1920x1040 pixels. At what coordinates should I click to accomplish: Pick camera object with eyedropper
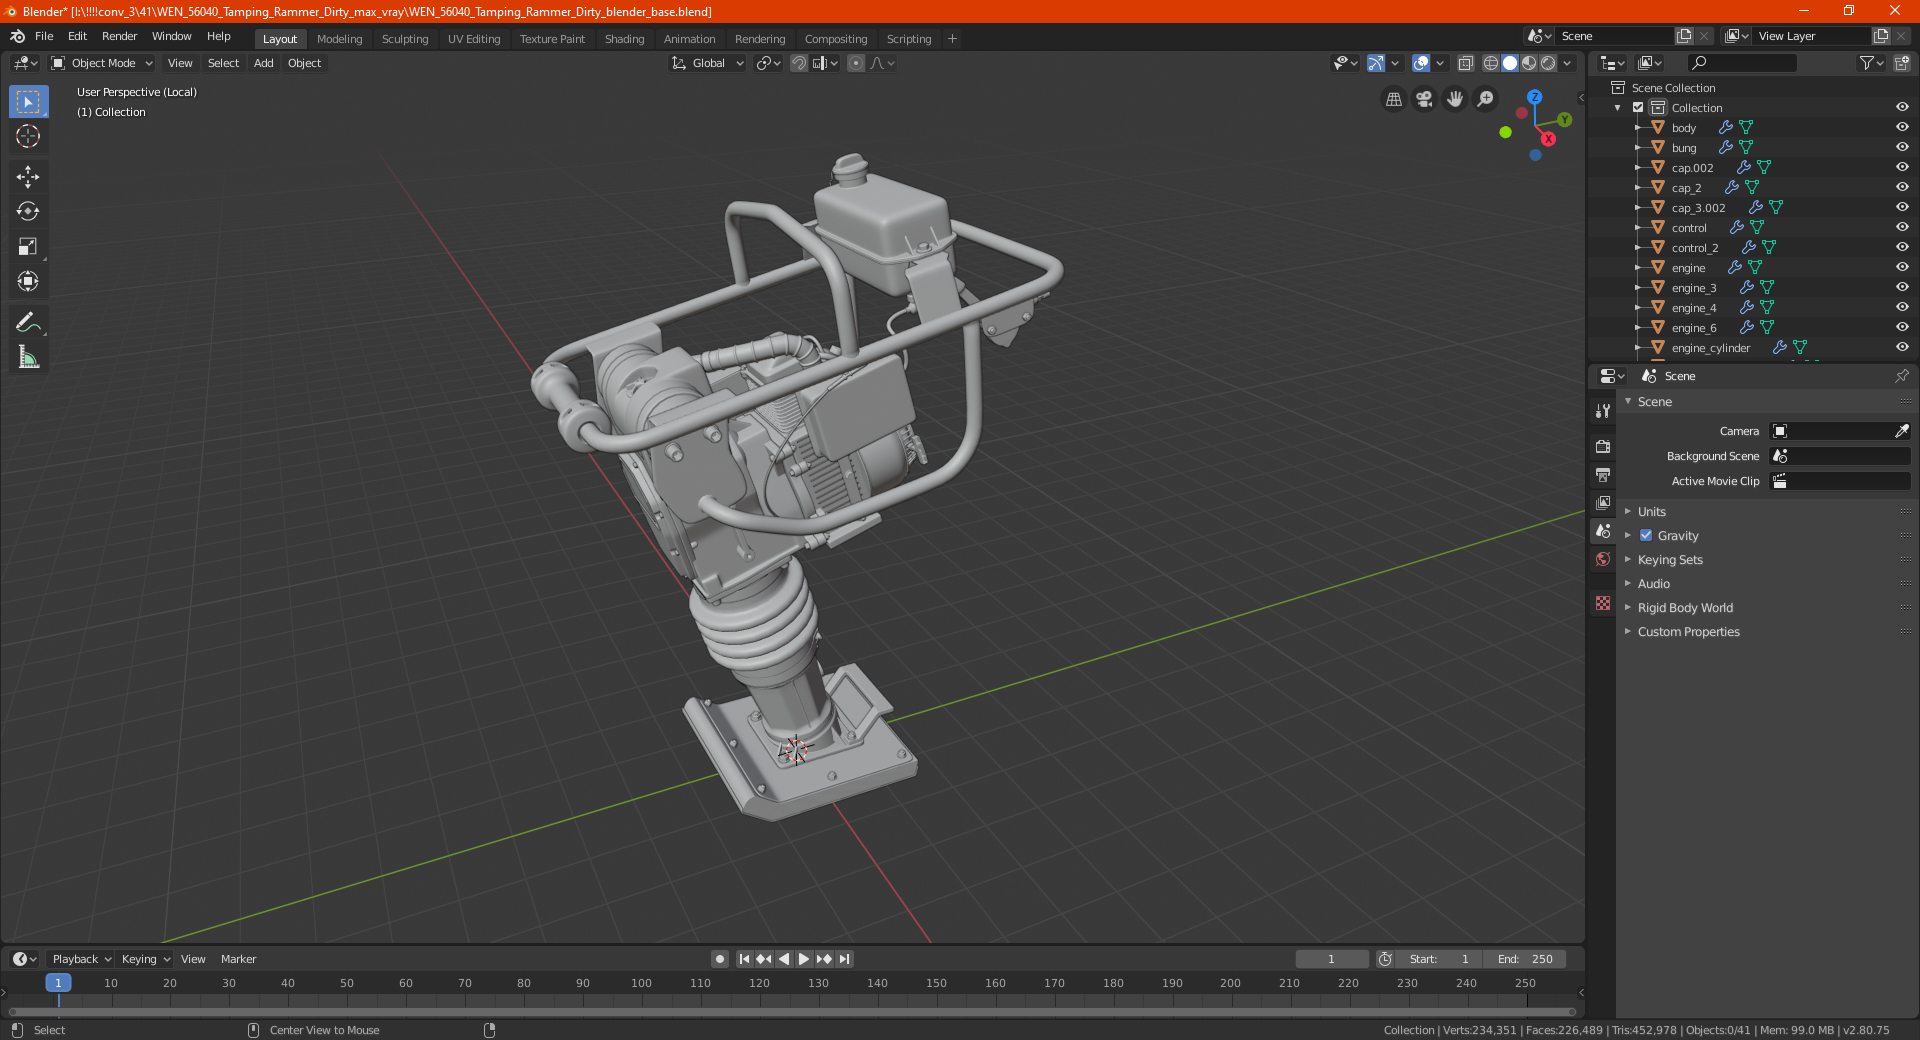tap(1901, 431)
